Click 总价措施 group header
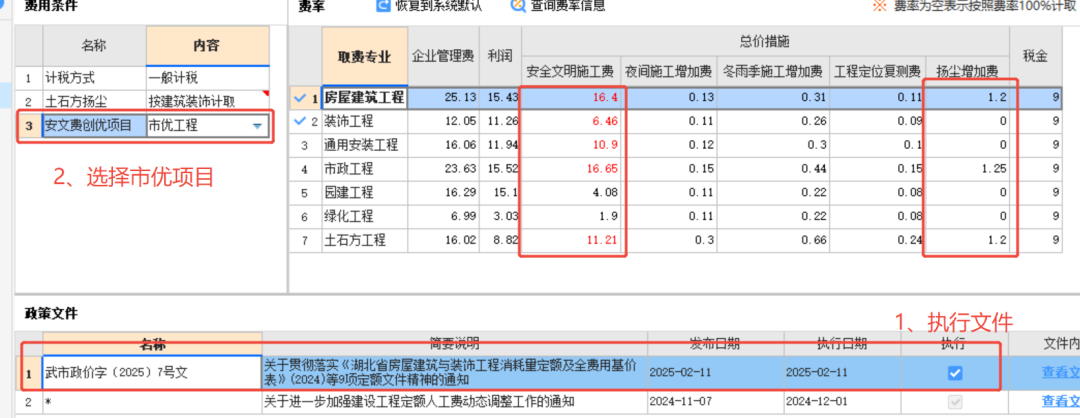The image size is (1080, 418). pyautogui.click(x=765, y=41)
